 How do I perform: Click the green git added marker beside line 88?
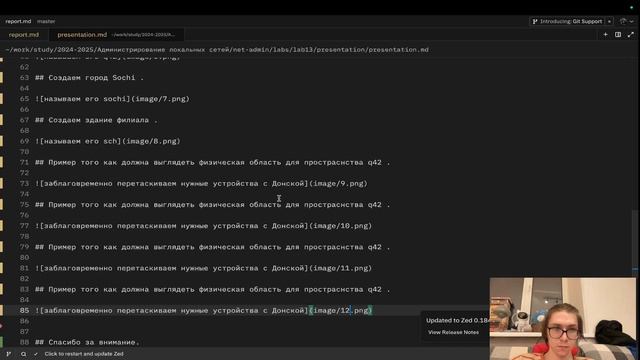[x=2, y=342]
